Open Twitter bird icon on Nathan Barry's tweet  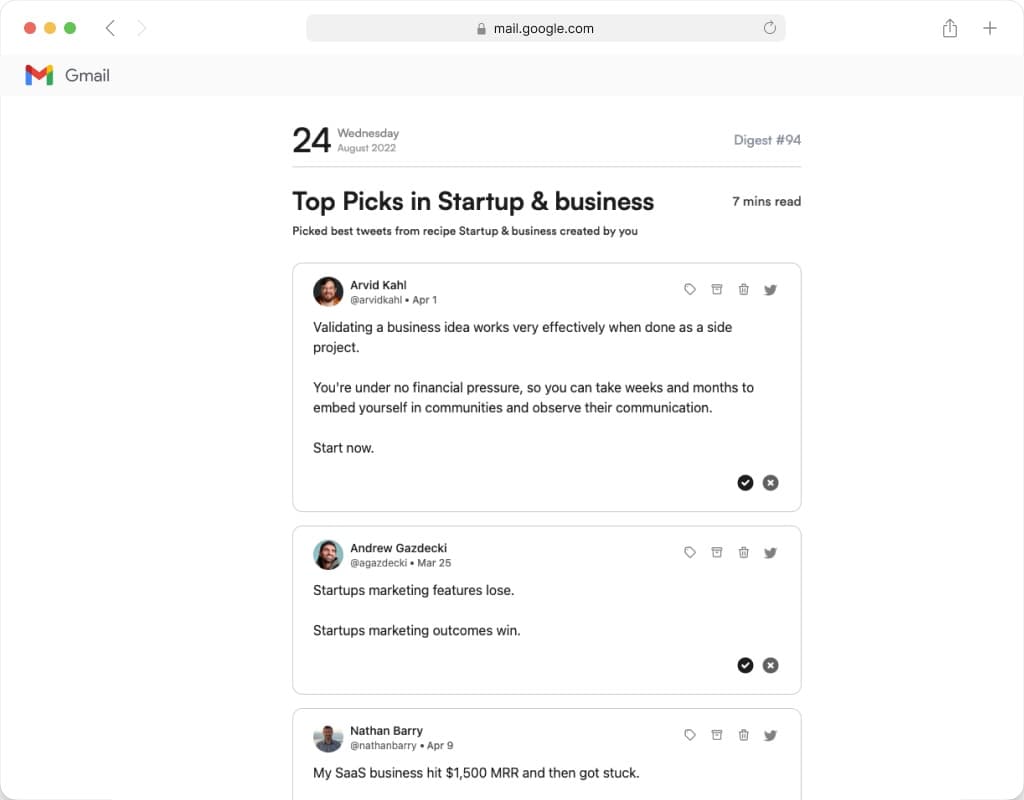[x=770, y=735]
